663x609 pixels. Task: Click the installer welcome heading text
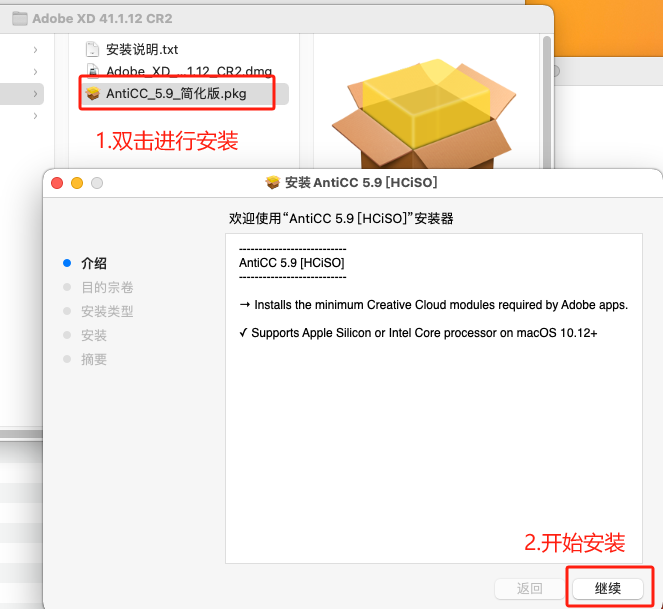(341, 218)
